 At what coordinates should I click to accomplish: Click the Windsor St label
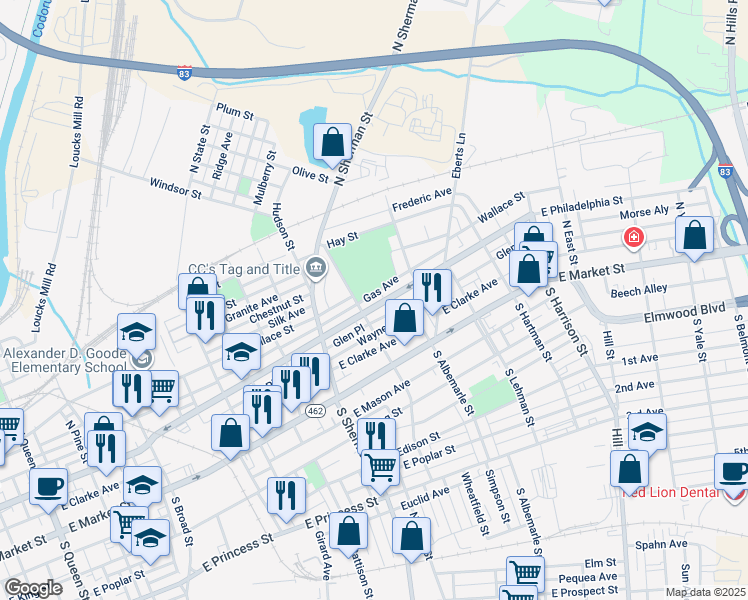[x=176, y=188]
